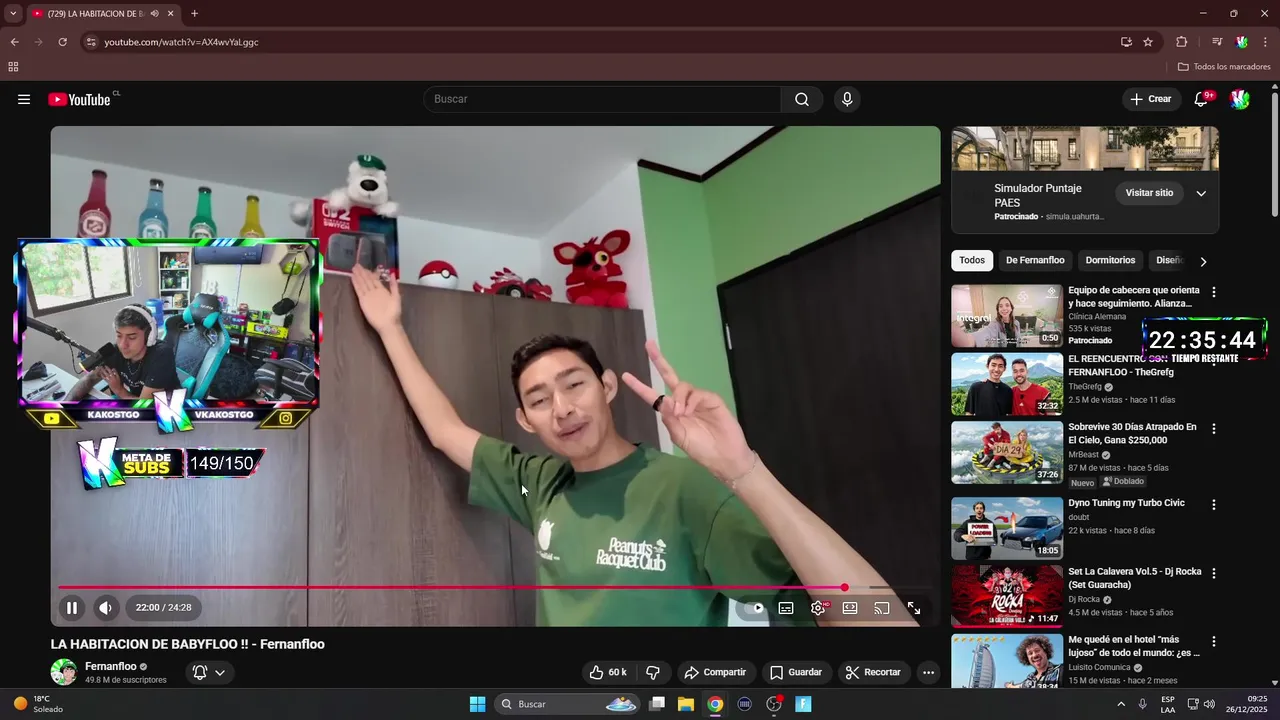
Task: View site information icon in address bar
Action: tap(91, 42)
